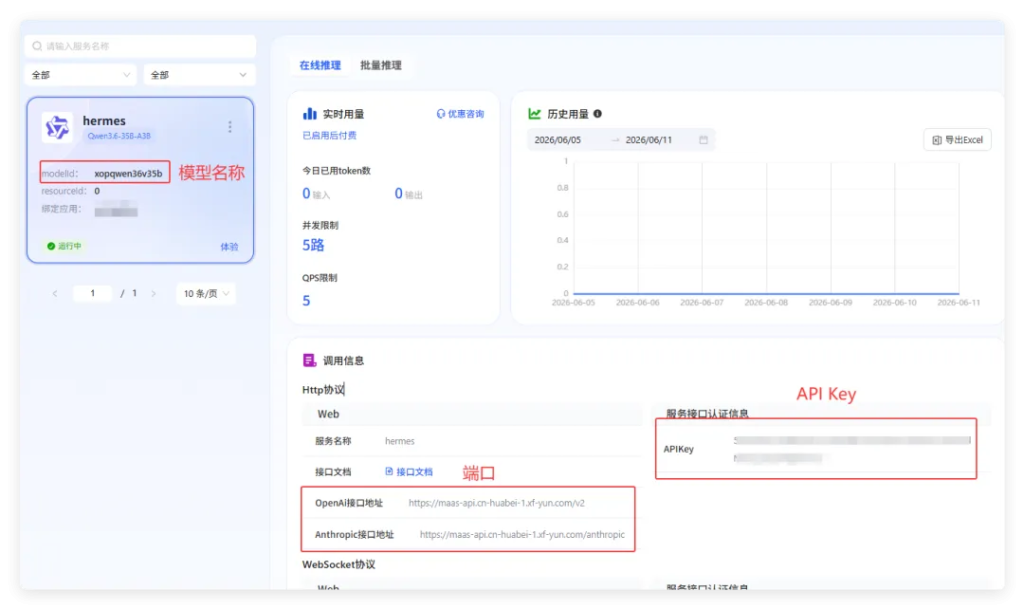Click the end date 2026/06/11 field
The width and height of the screenshot is (1024, 609).
(648, 140)
